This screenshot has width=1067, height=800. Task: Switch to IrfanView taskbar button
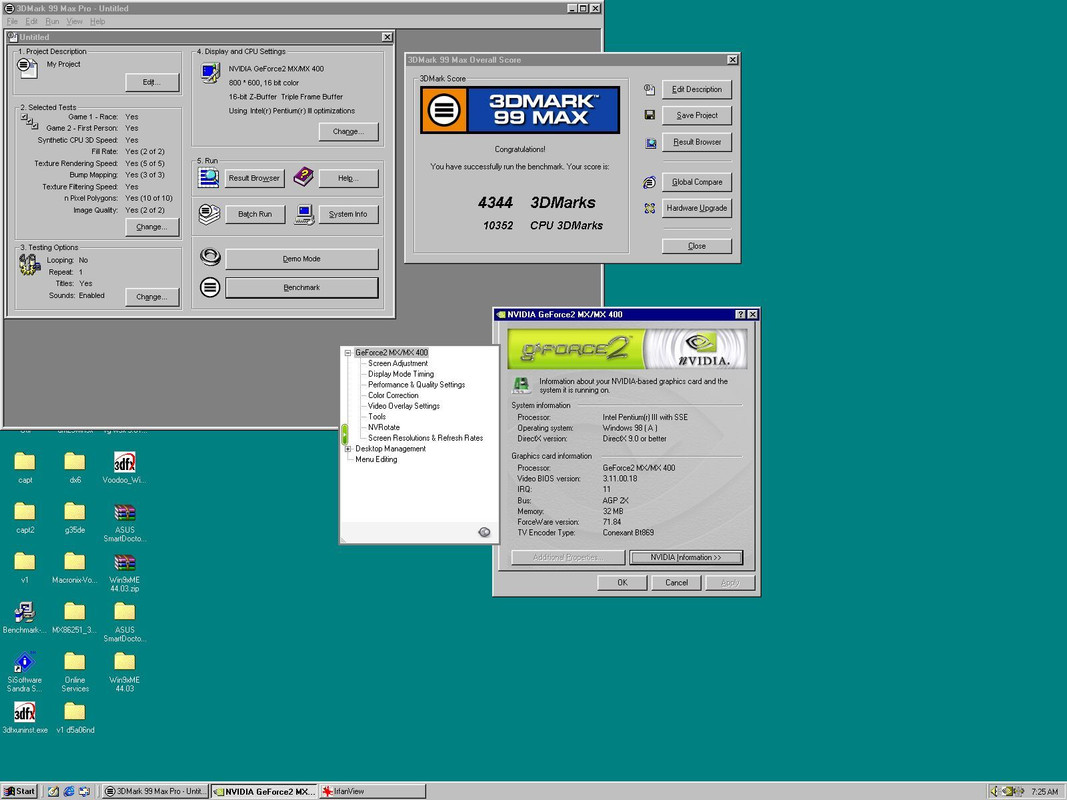click(372, 791)
